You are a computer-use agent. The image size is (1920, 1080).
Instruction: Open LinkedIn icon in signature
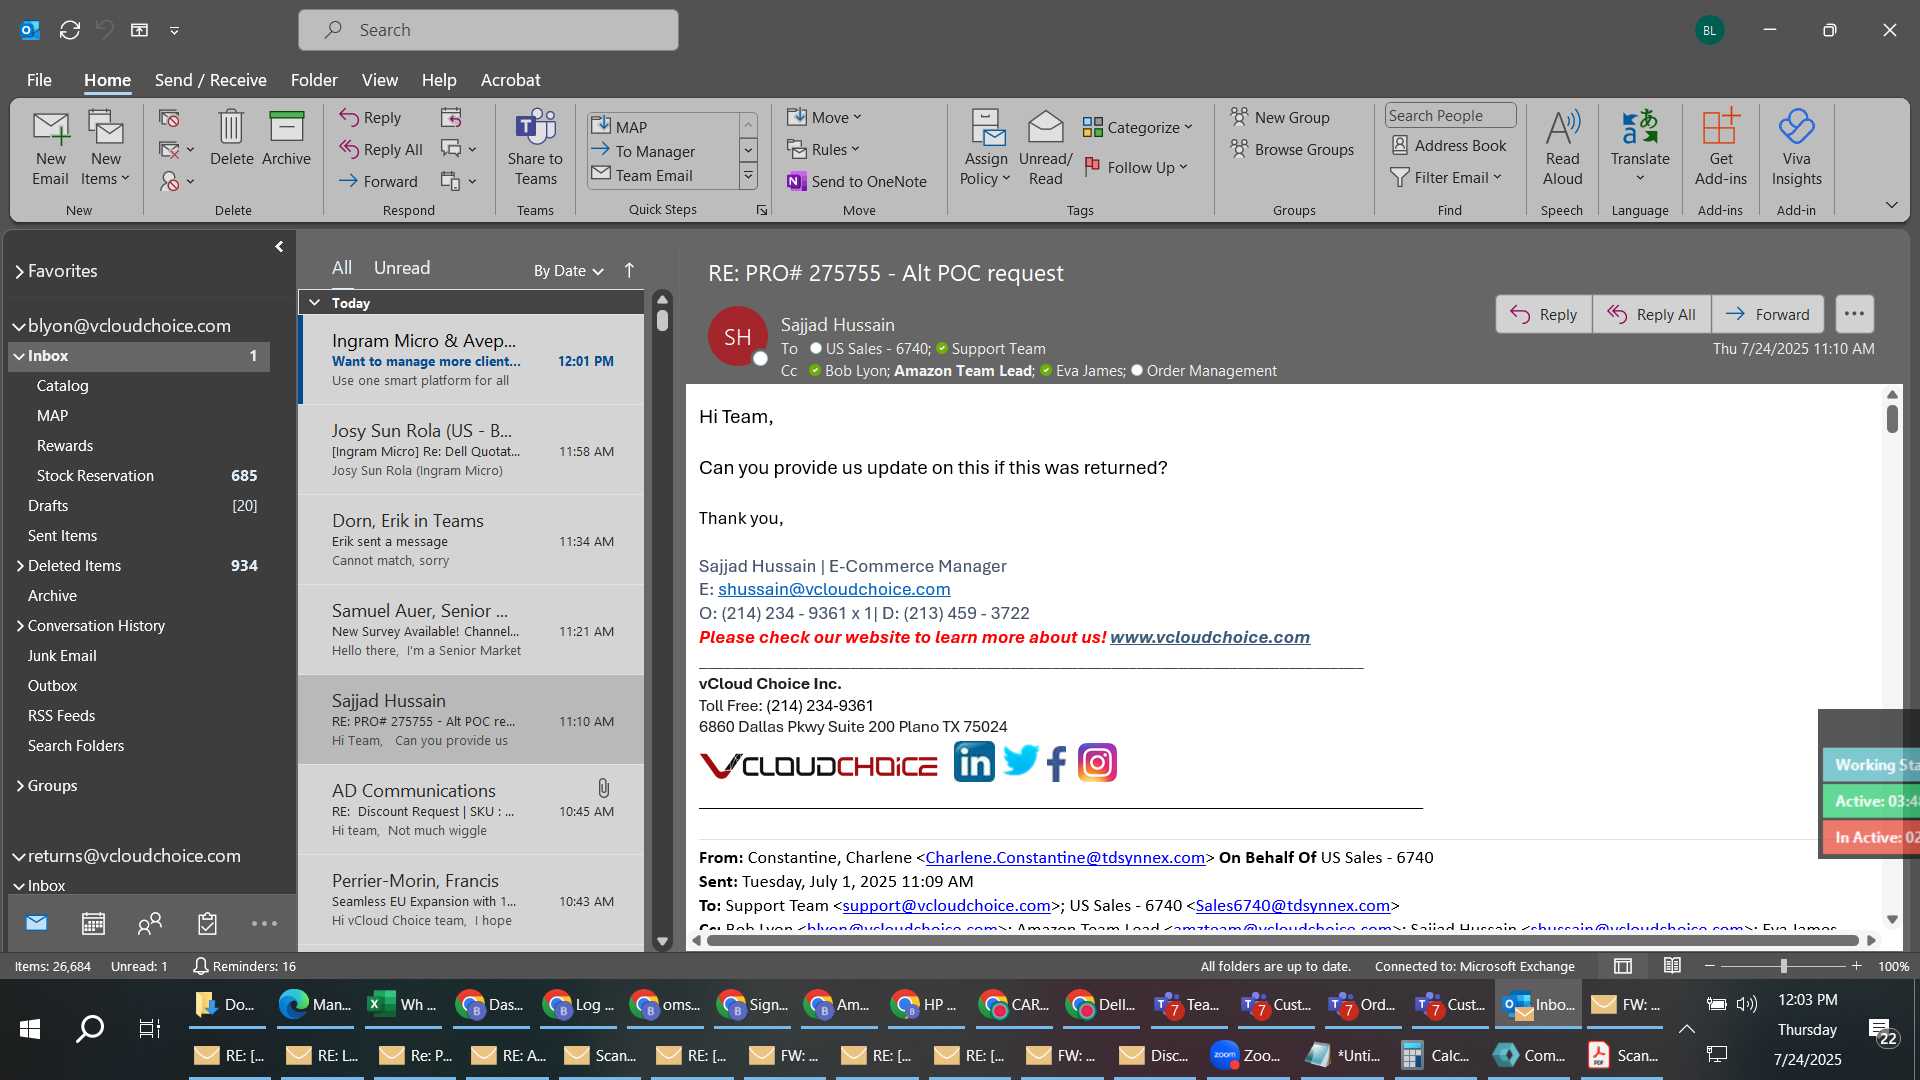[974, 762]
